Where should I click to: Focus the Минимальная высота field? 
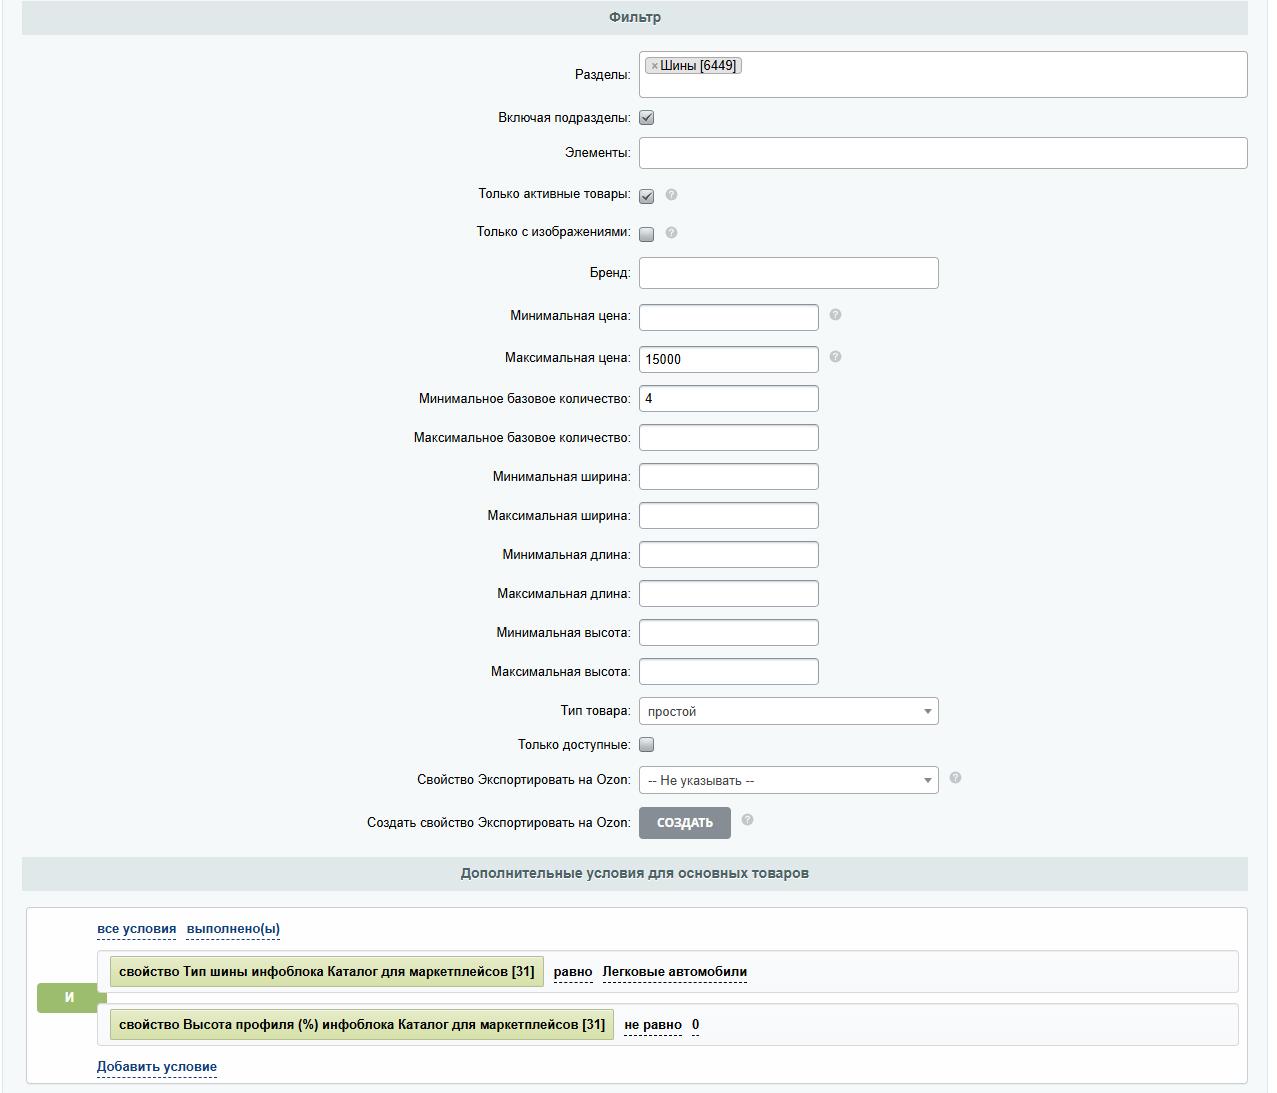[x=729, y=632]
